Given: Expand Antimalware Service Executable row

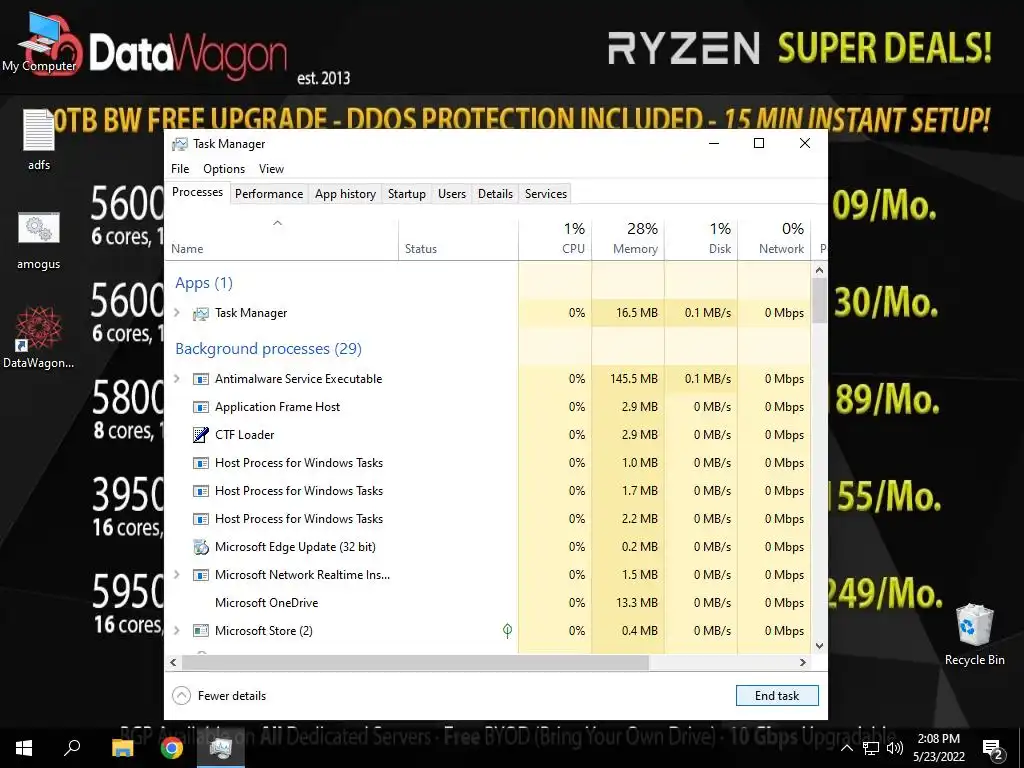Looking at the screenshot, I should (176, 379).
